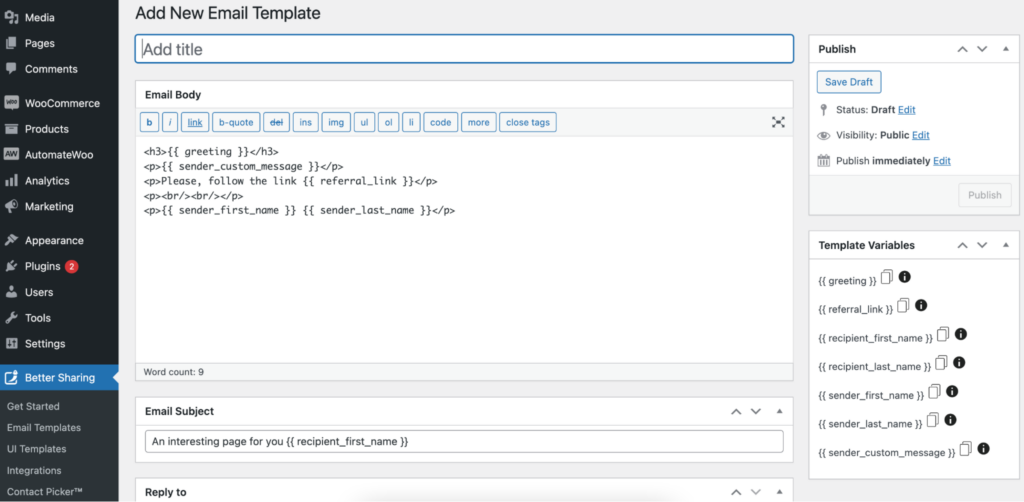Collapse the Reply to panel
1024x502 pixels.
[x=778, y=492]
